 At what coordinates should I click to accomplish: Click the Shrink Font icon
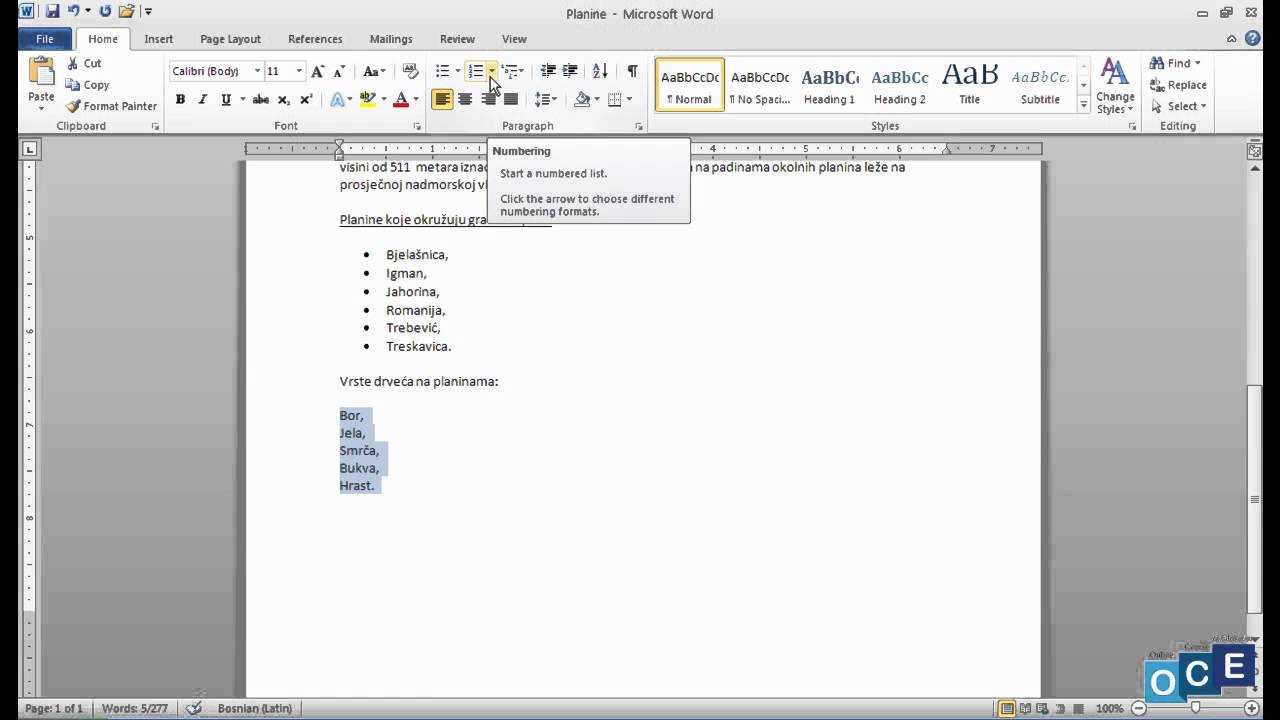pos(339,71)
